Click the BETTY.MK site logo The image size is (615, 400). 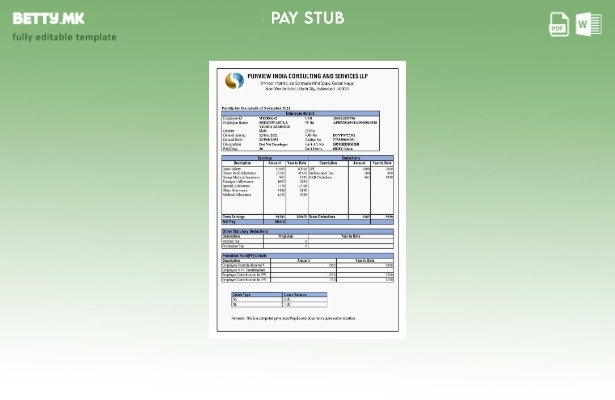pos(48,18)
